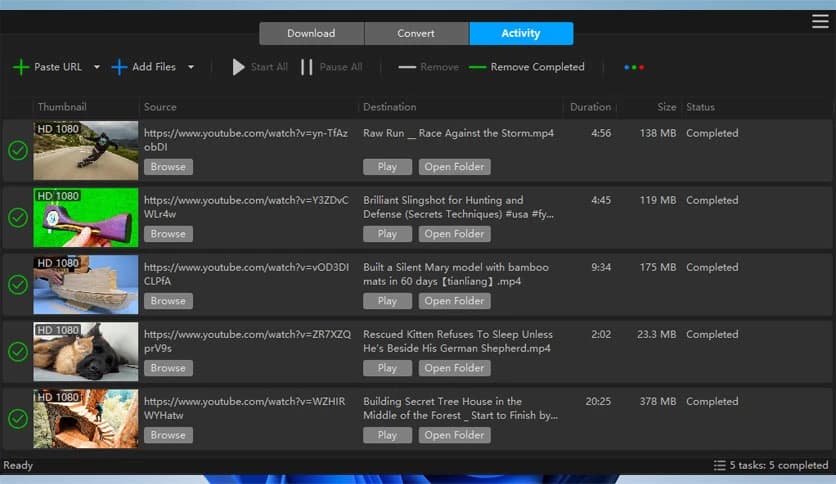836x484 pixels.
Task: Click the Paste URL label
Action: point(58,67)
